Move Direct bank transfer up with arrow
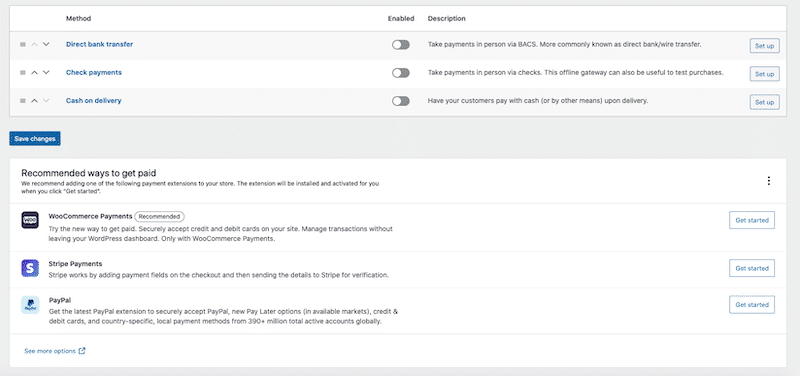 pyautogui.click(x=34, y=44)
